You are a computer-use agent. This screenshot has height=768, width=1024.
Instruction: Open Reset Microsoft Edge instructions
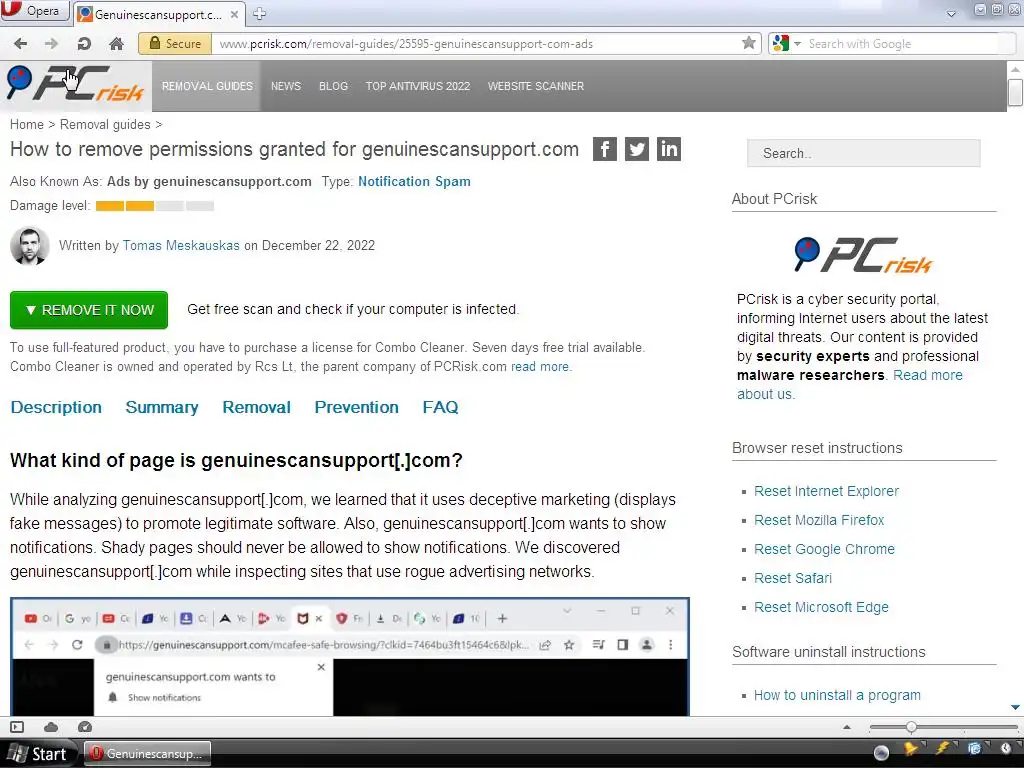pyautogui.click(x=821, y=607)
